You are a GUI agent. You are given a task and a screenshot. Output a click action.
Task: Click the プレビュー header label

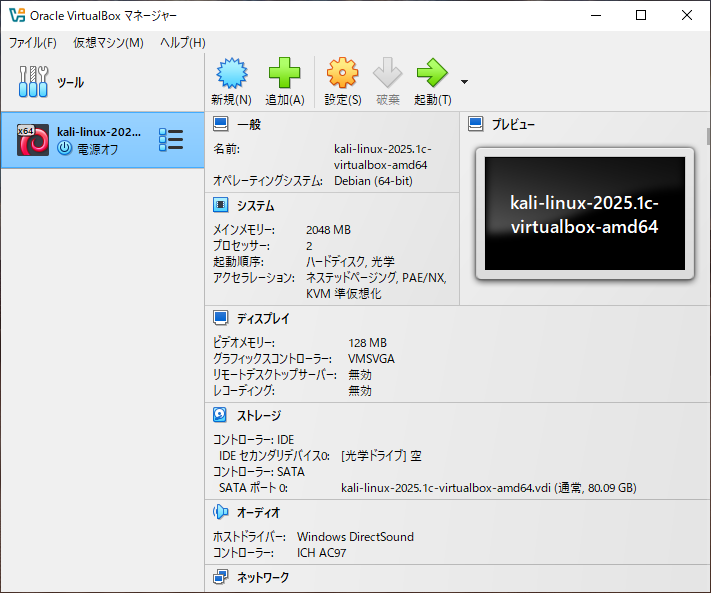pyautogui.click(x=513, y=125)
